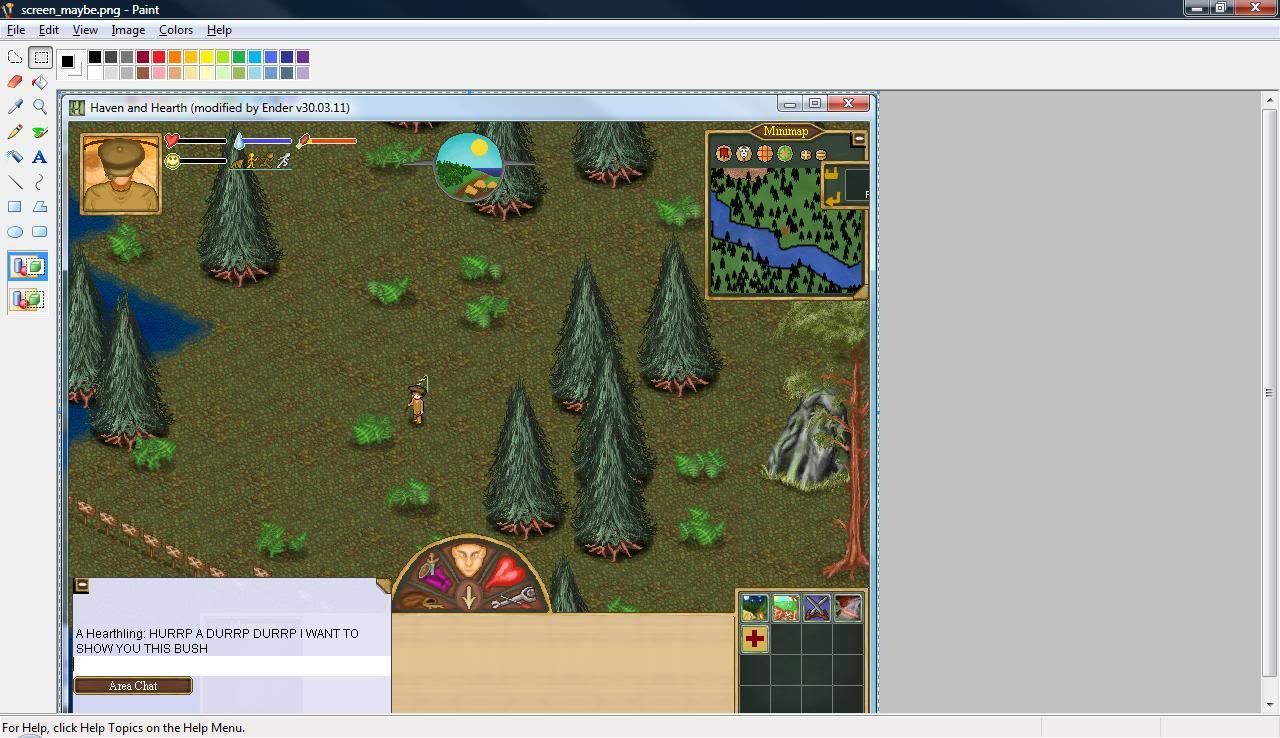Click the red cross toolbelt icon
Viewport: 1280px width, 738px height.
[755, 638]
